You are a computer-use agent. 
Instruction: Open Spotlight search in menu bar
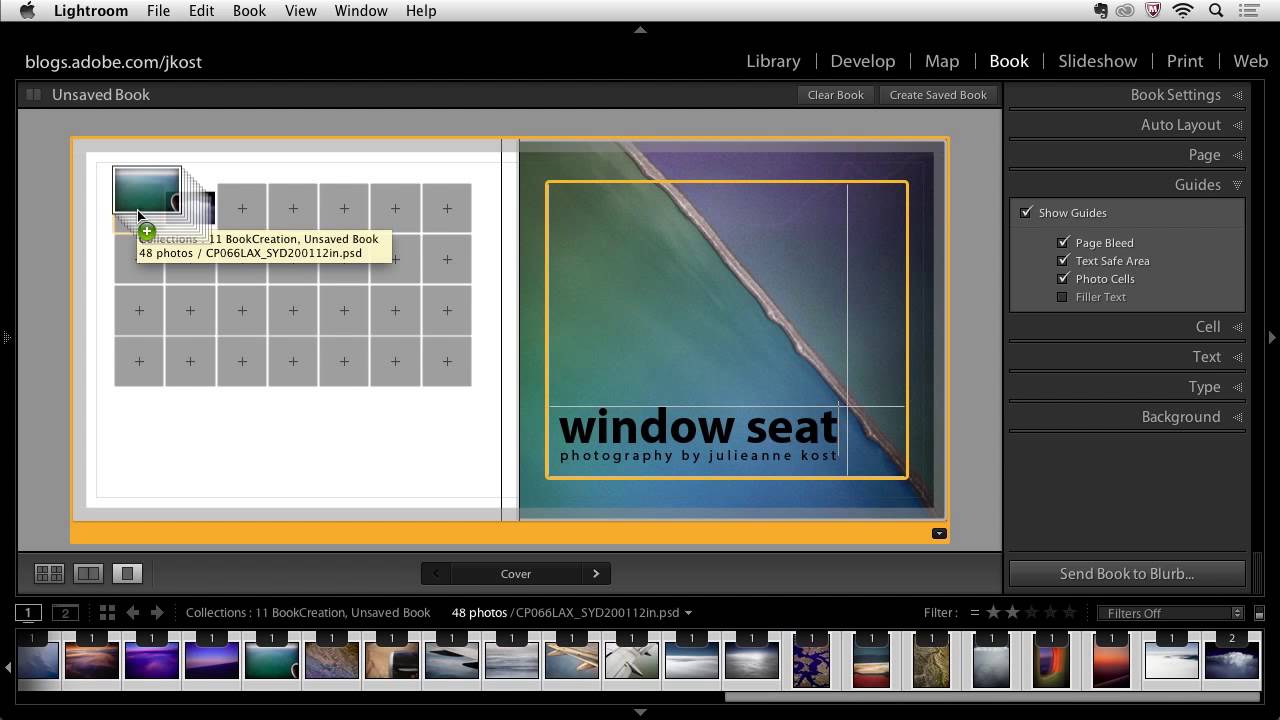click(x=1216, y=11)
